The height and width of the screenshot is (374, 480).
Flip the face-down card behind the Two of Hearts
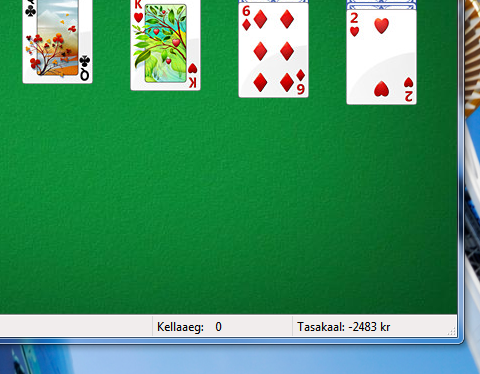click(x=381, y=5)
